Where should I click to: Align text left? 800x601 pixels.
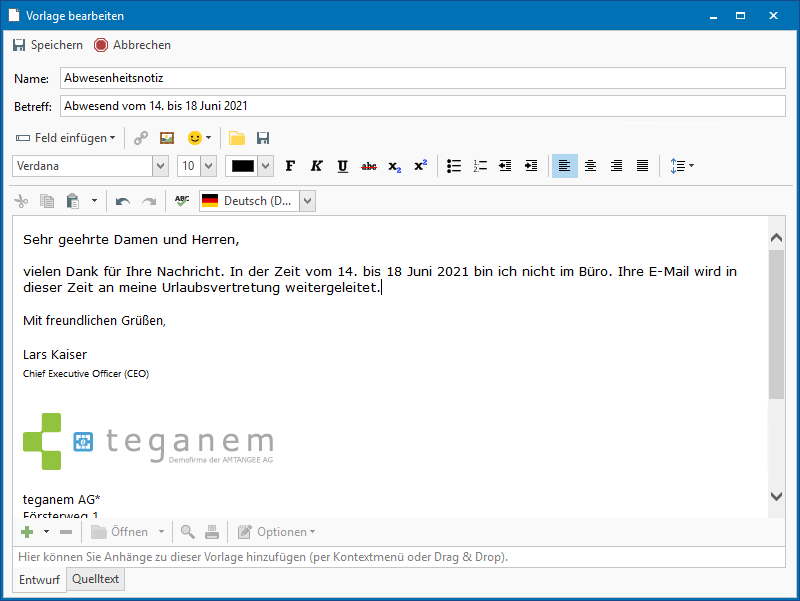(565, 166)
